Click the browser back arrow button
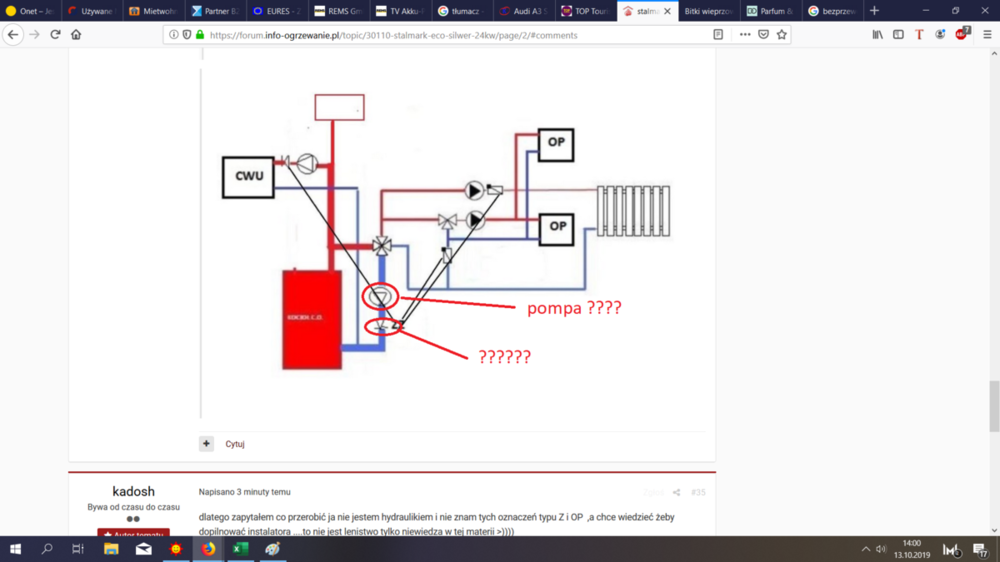 13,34
